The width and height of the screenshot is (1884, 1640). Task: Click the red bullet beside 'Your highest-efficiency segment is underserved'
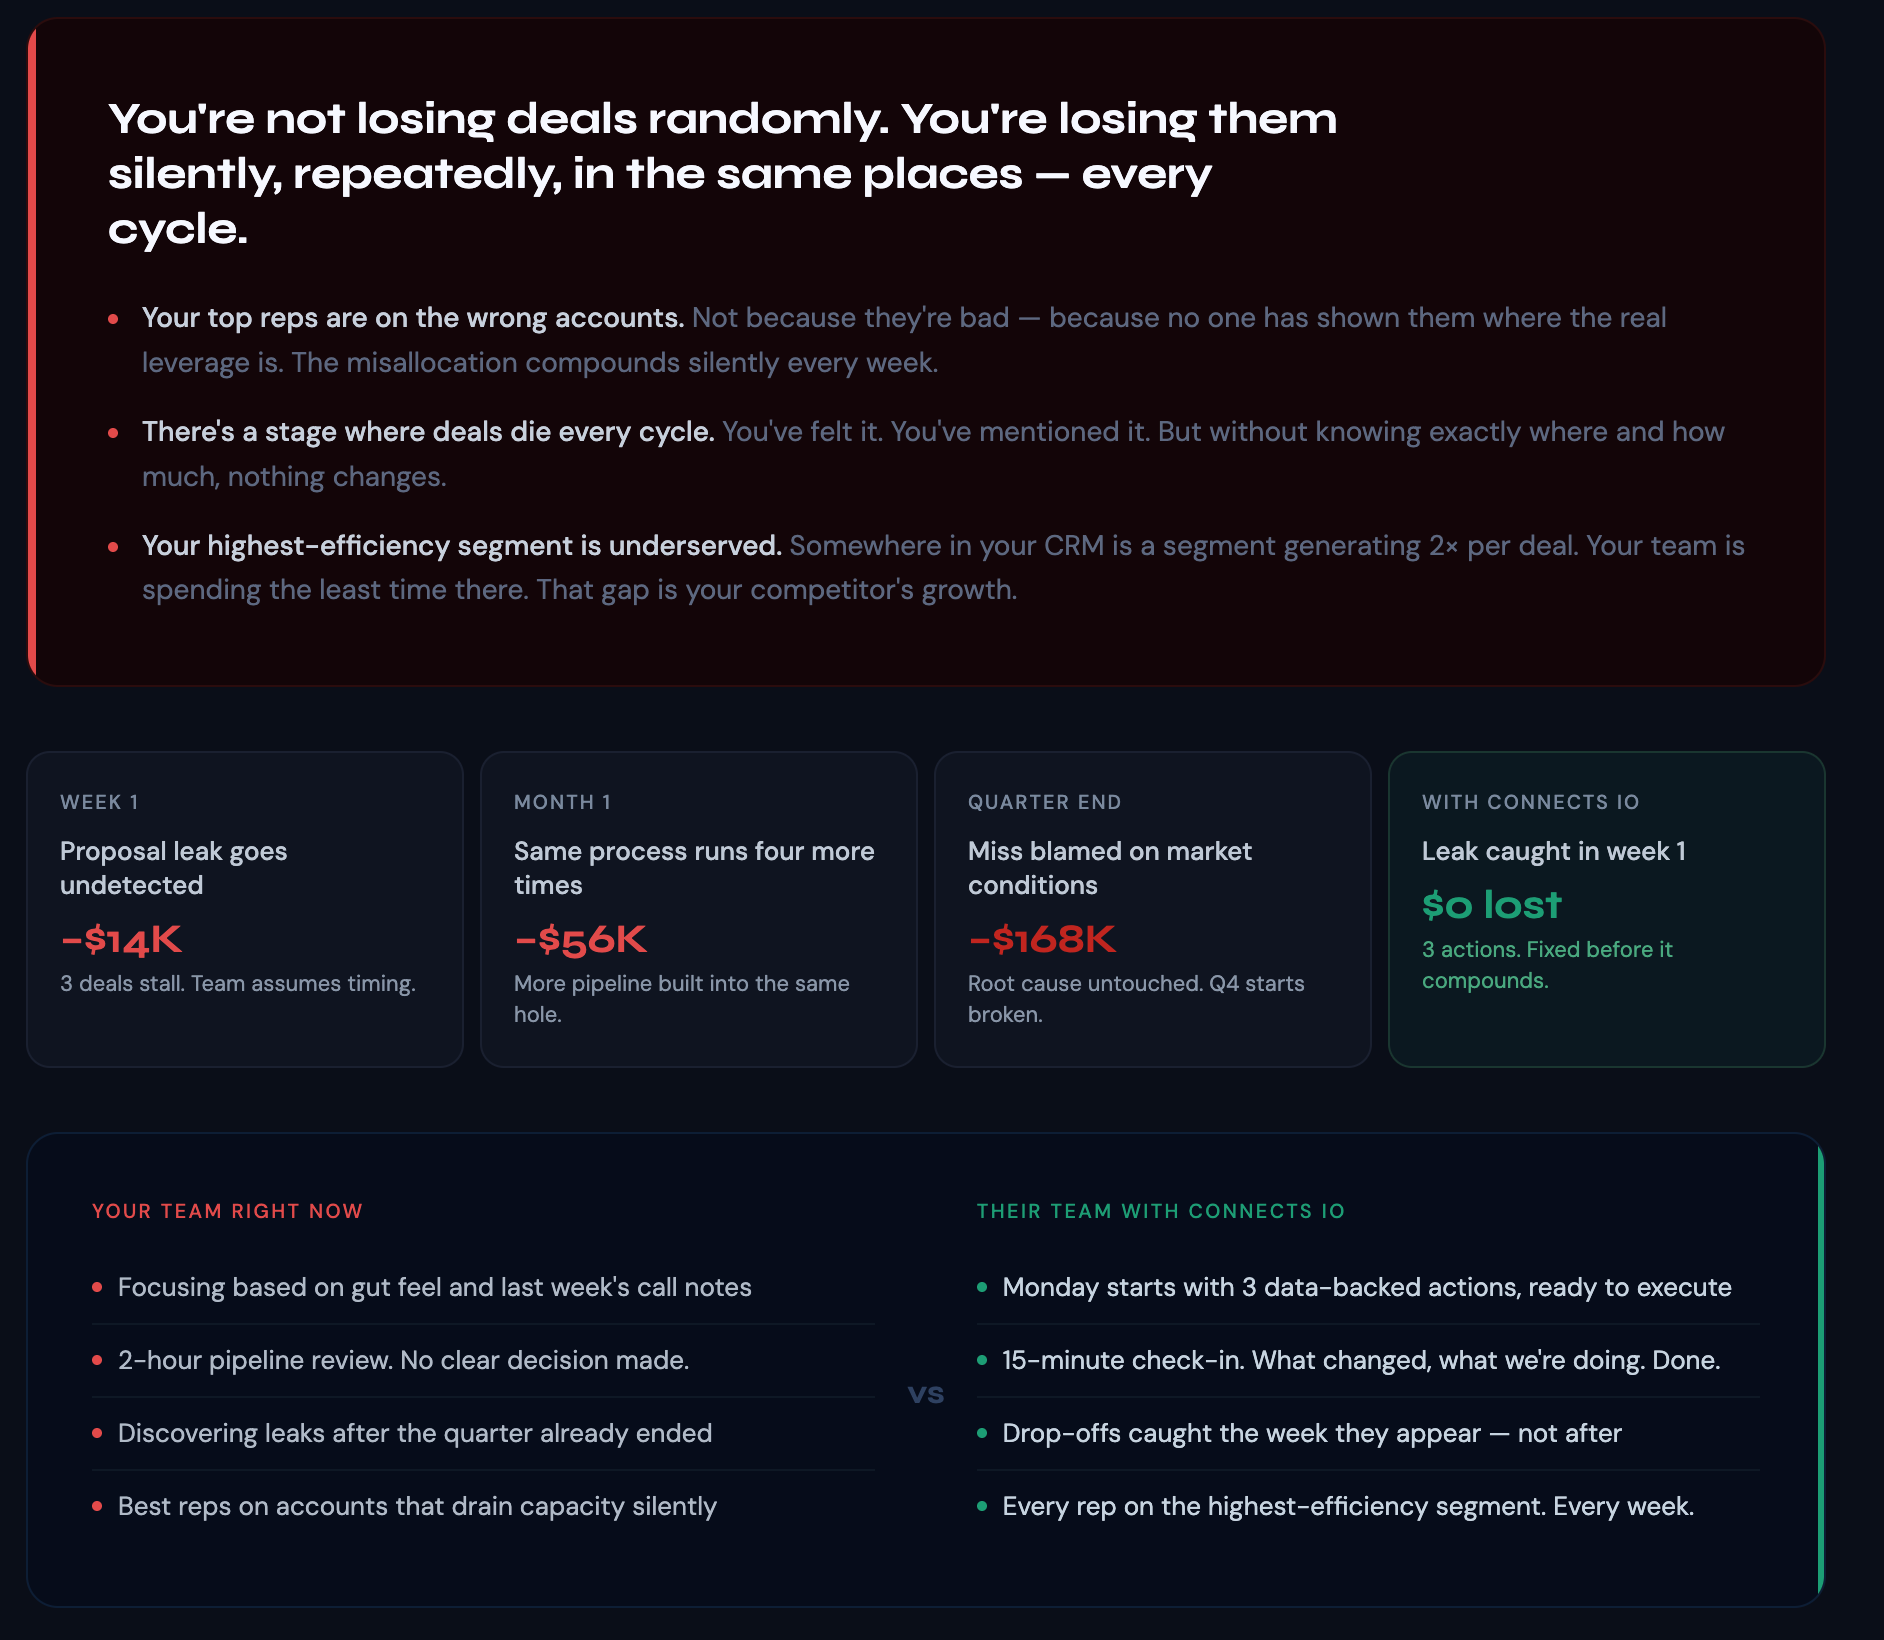(113, 547)
